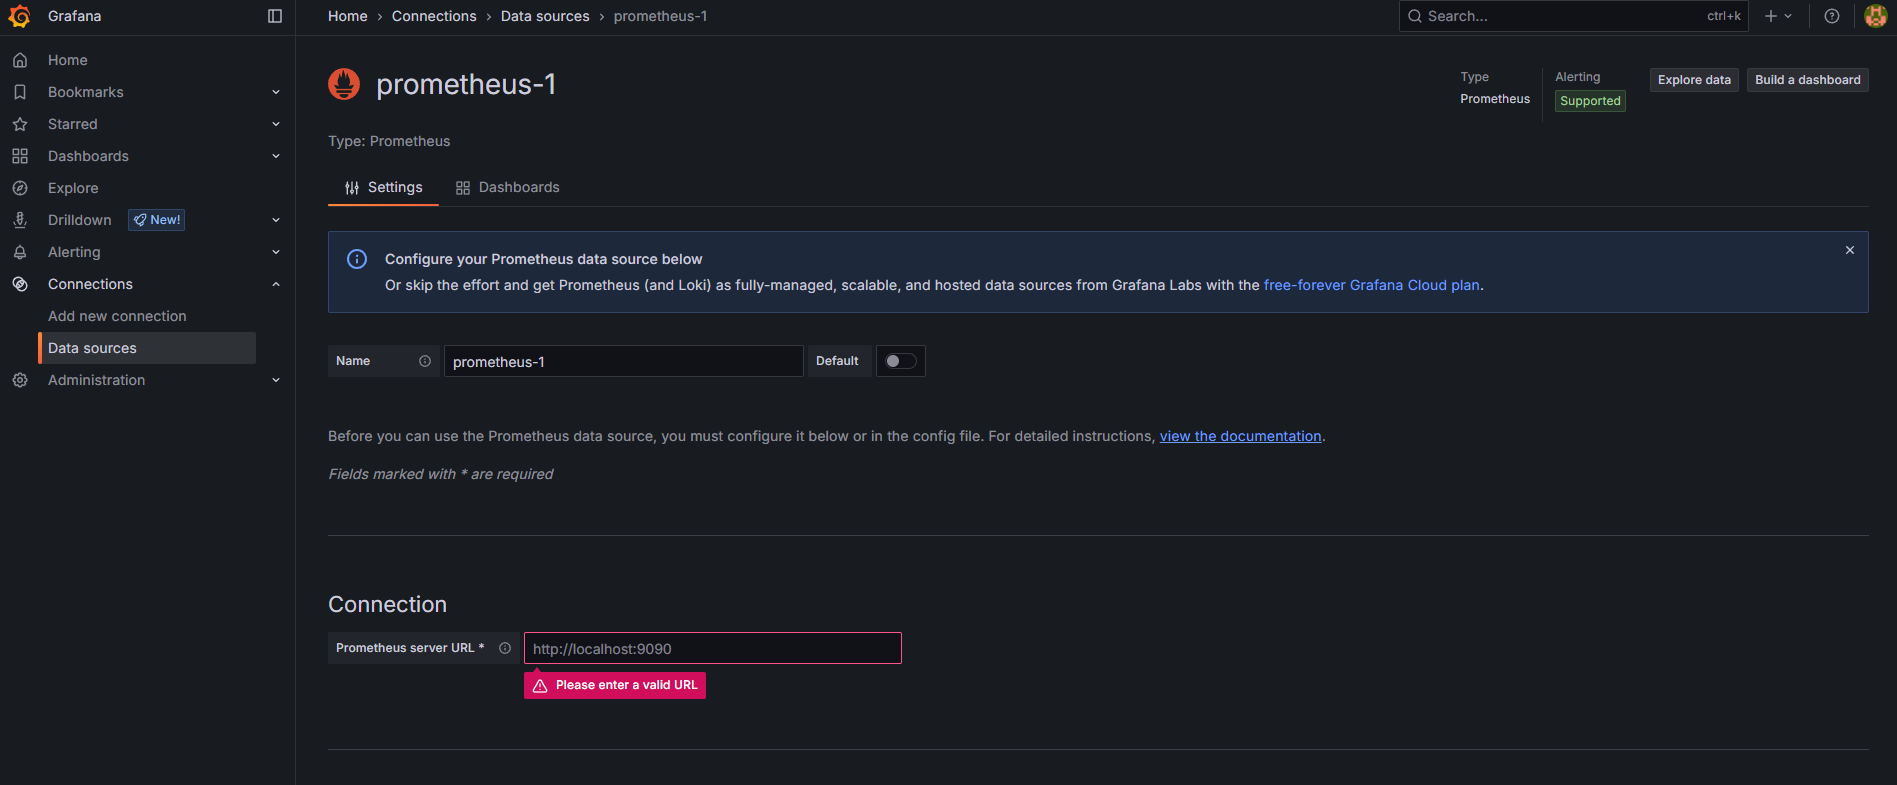The image size is (1897, 785).
Task: Expand the Bookmarks section chevron
Action: pyautogui.click(x=276, y=92)
